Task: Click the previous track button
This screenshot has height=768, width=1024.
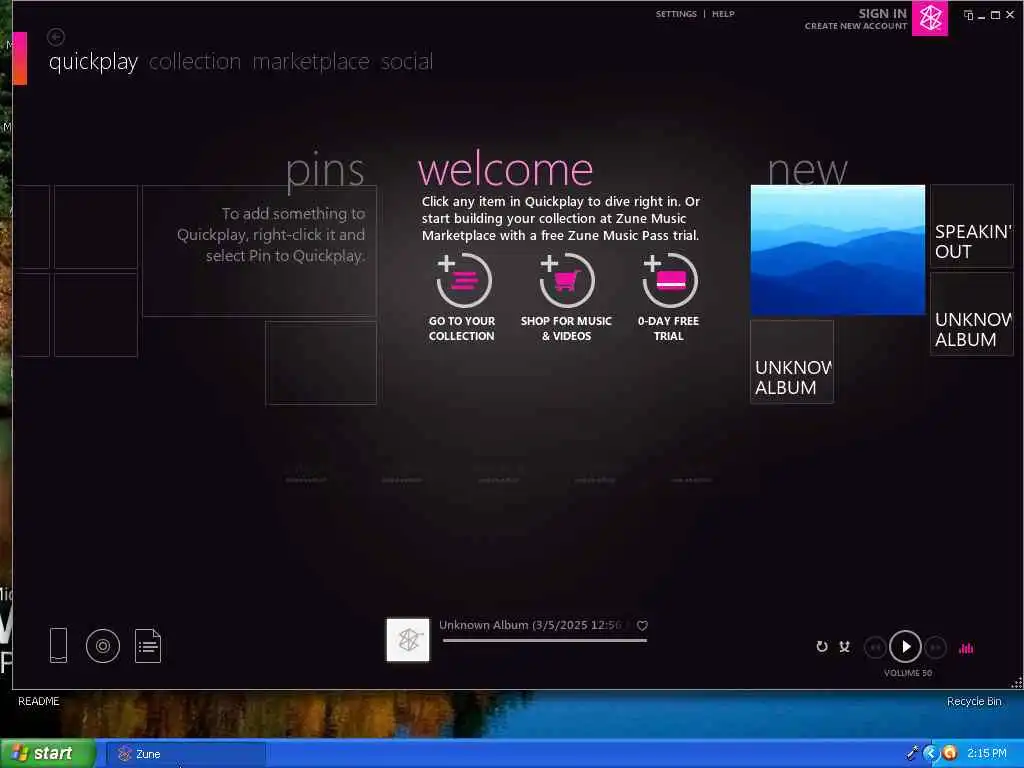Action: (875, 647)
